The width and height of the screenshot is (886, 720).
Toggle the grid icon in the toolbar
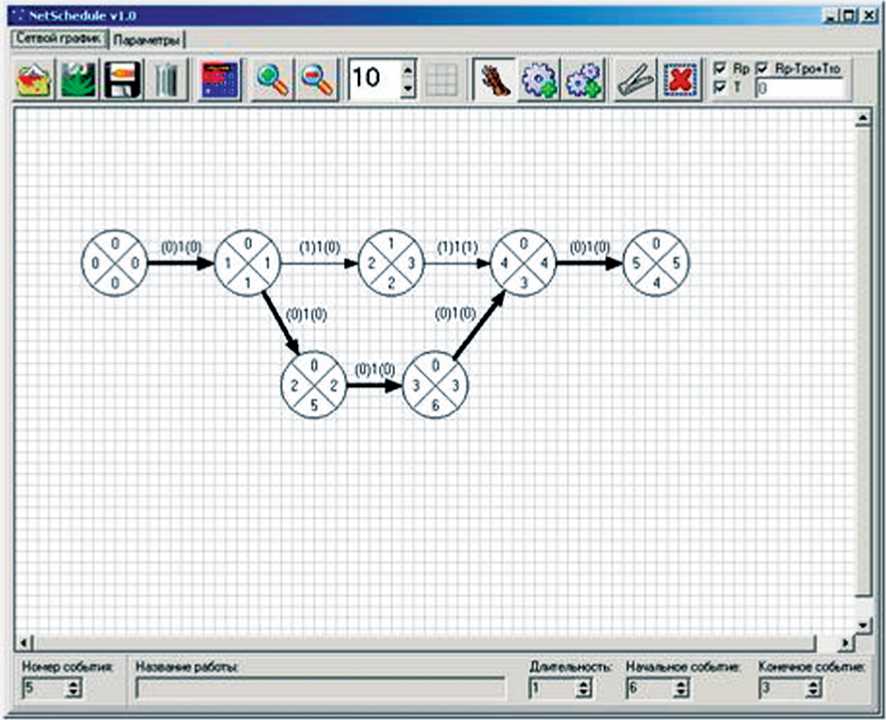(x=442, y=80)
